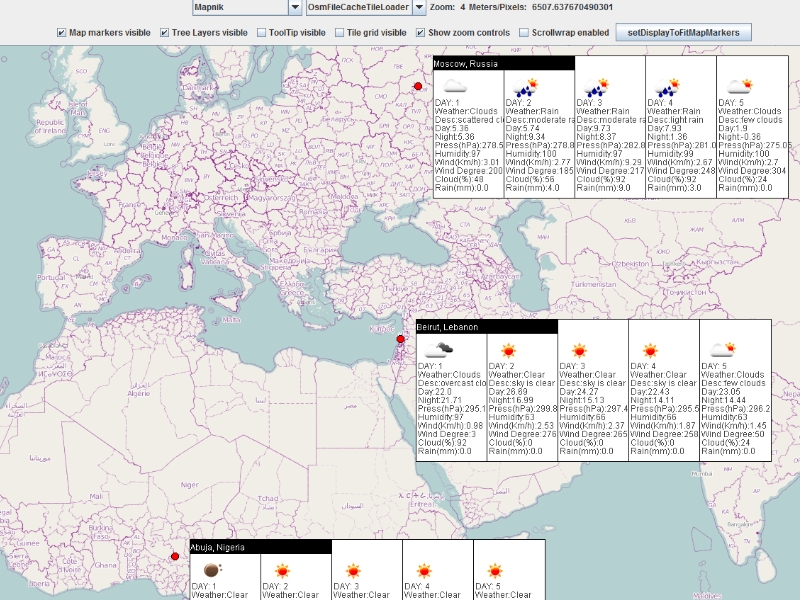Click Abuja Day 1 night clear icon
Image resolution: width=800 pixels, height=600 pixels.
pos(212,569)
